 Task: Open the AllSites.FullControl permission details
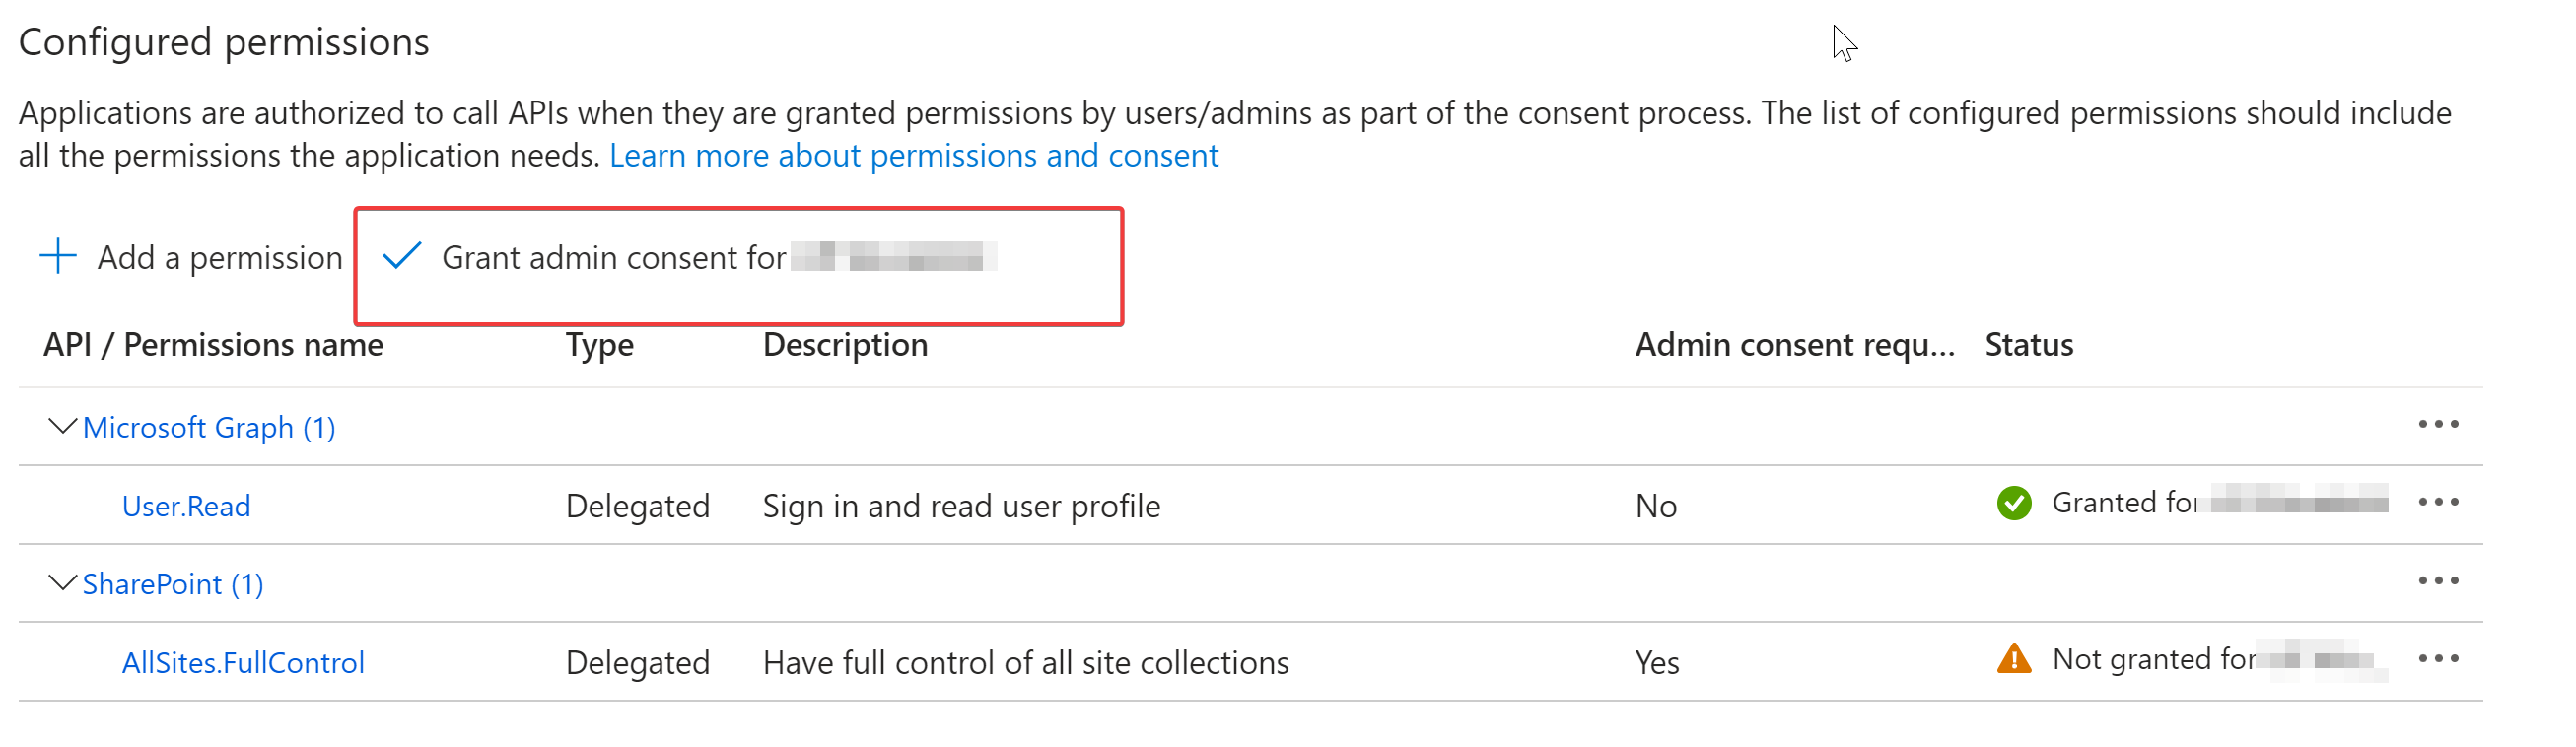click(243, 663)
